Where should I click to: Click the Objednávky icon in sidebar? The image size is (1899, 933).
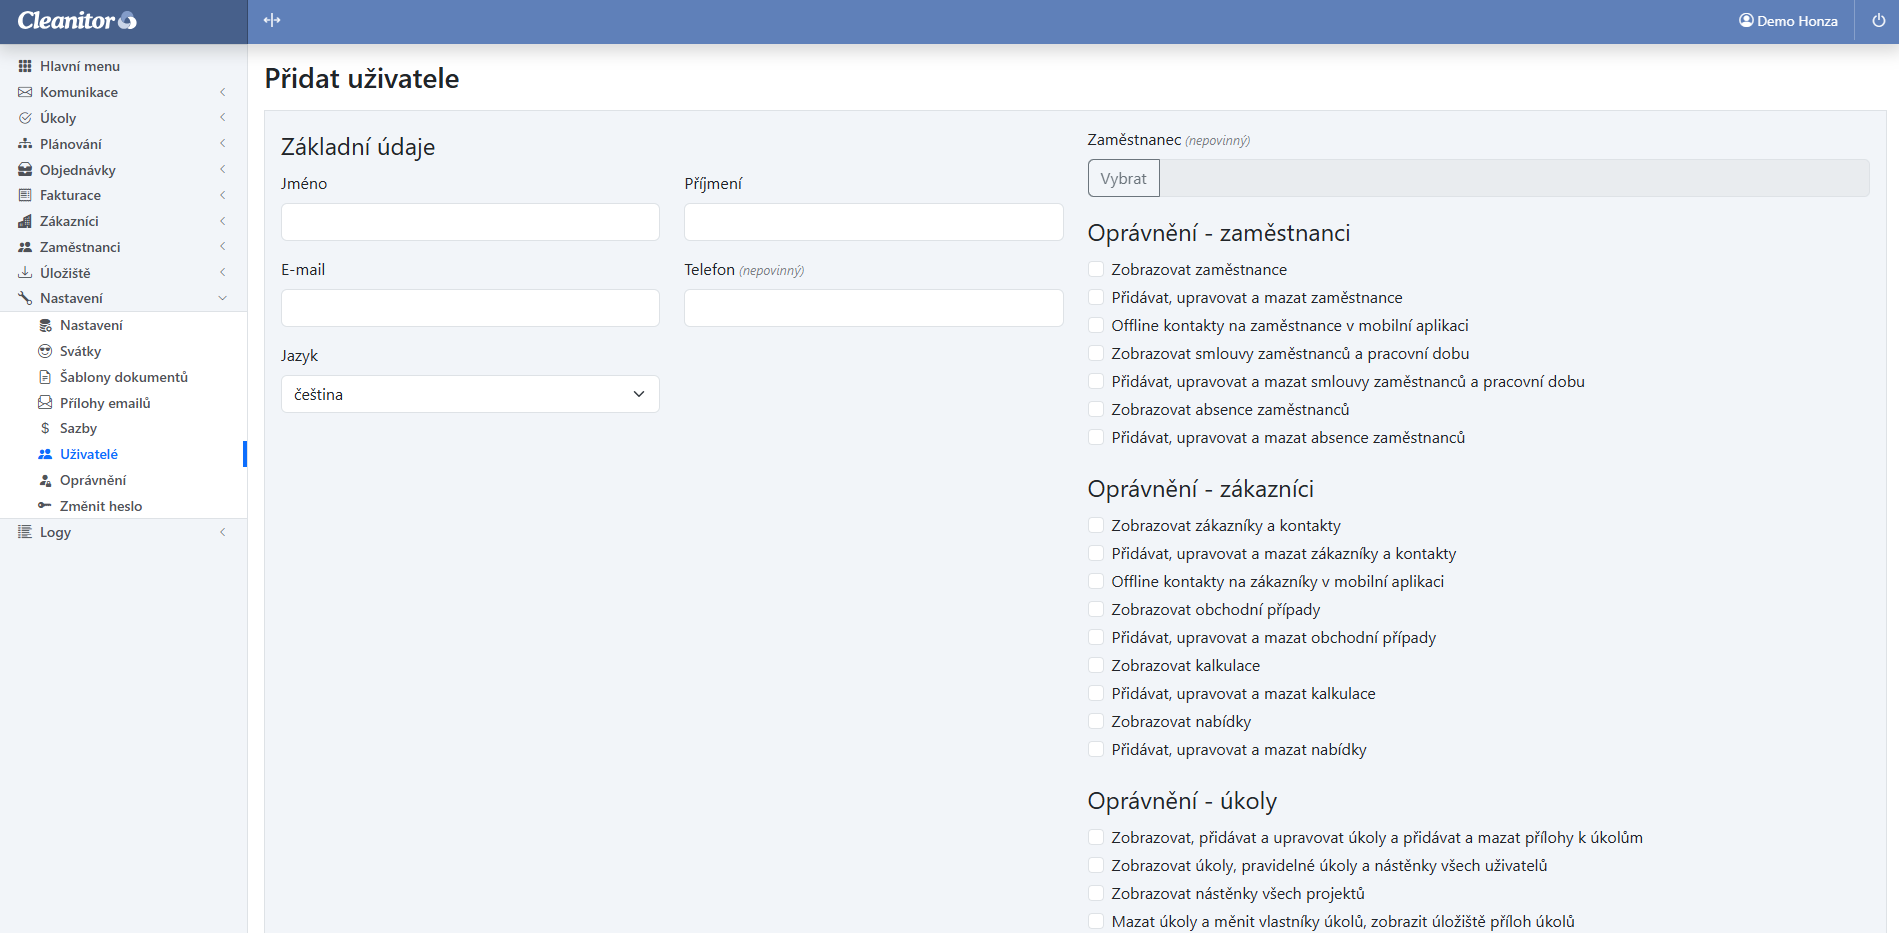click(25, 170)
